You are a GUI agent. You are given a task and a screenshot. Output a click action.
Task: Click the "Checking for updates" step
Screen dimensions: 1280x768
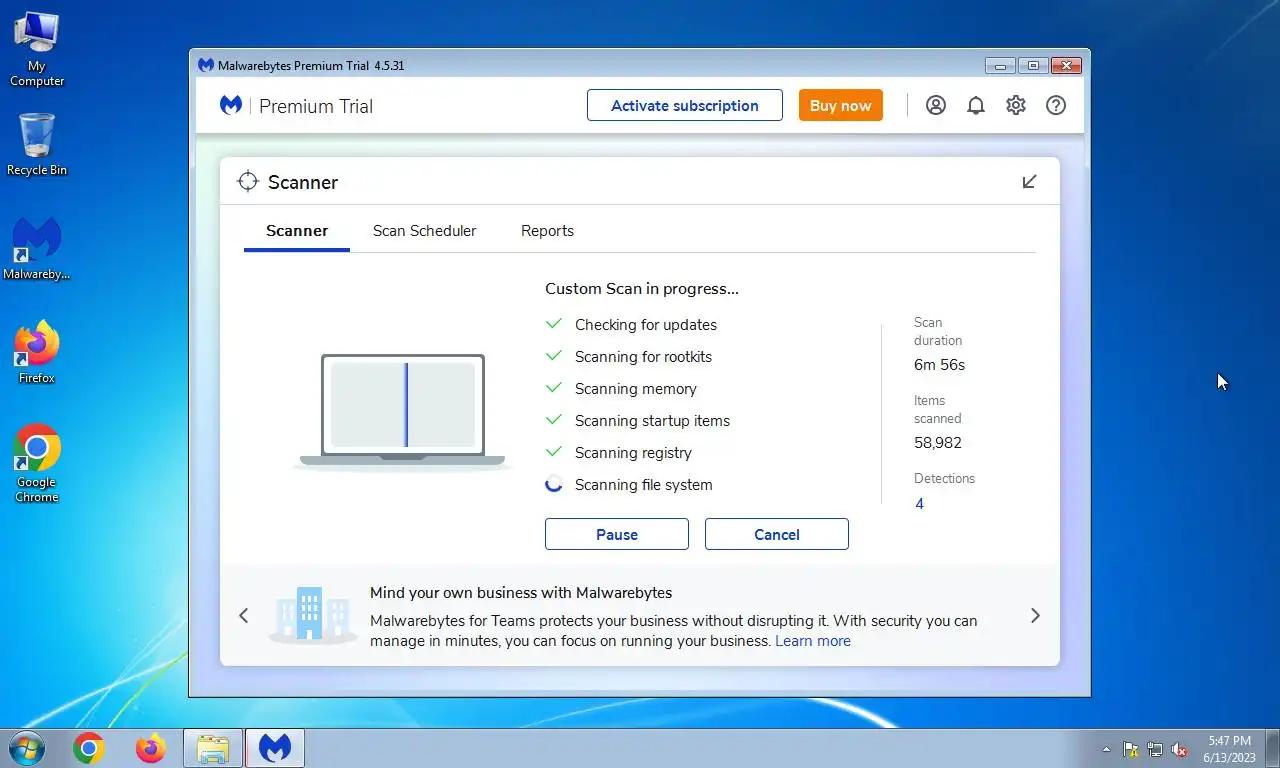[x=646, y=325]
